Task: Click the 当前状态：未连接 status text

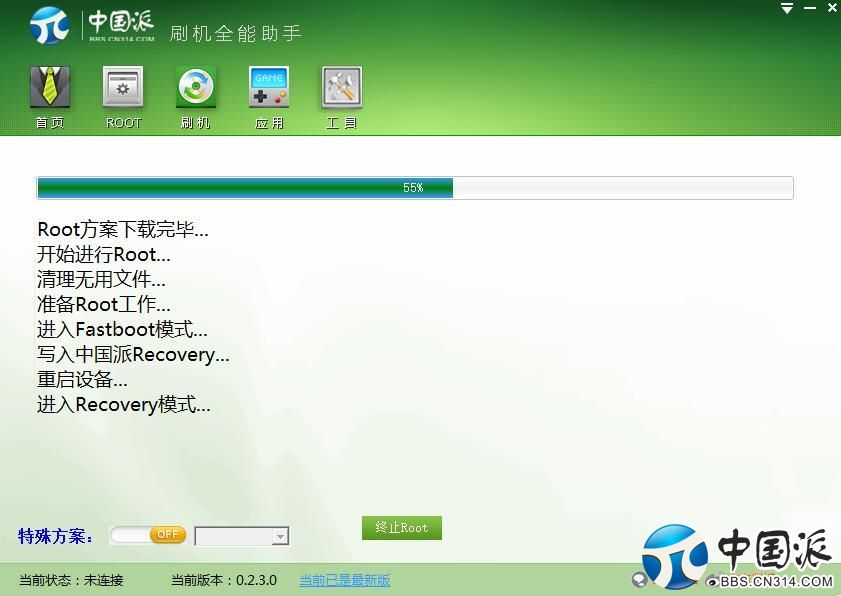Action: (x=71, y=580)
